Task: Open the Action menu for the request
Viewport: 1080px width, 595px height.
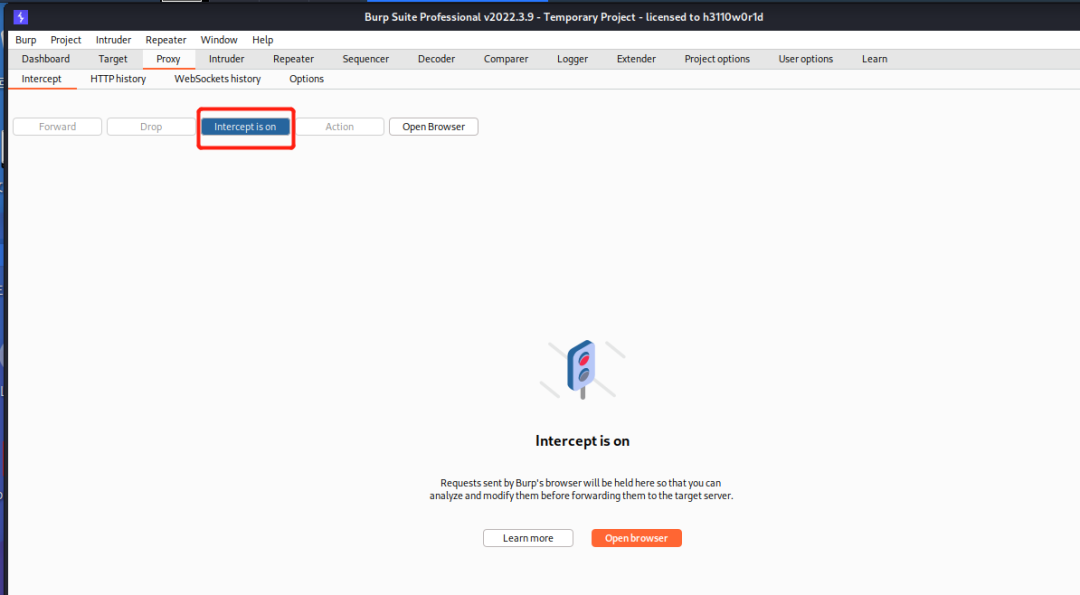Action: [339, 126]
